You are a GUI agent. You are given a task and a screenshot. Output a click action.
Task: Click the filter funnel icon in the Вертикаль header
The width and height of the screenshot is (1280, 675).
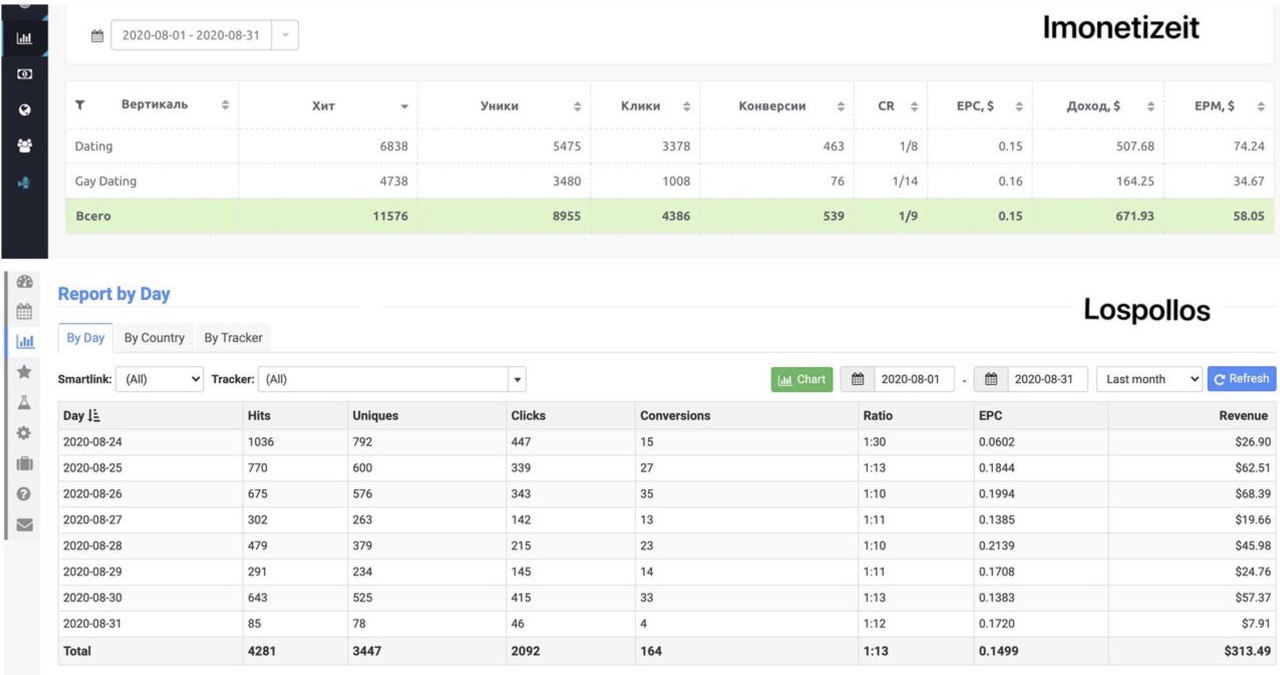[x=80, y=105]
